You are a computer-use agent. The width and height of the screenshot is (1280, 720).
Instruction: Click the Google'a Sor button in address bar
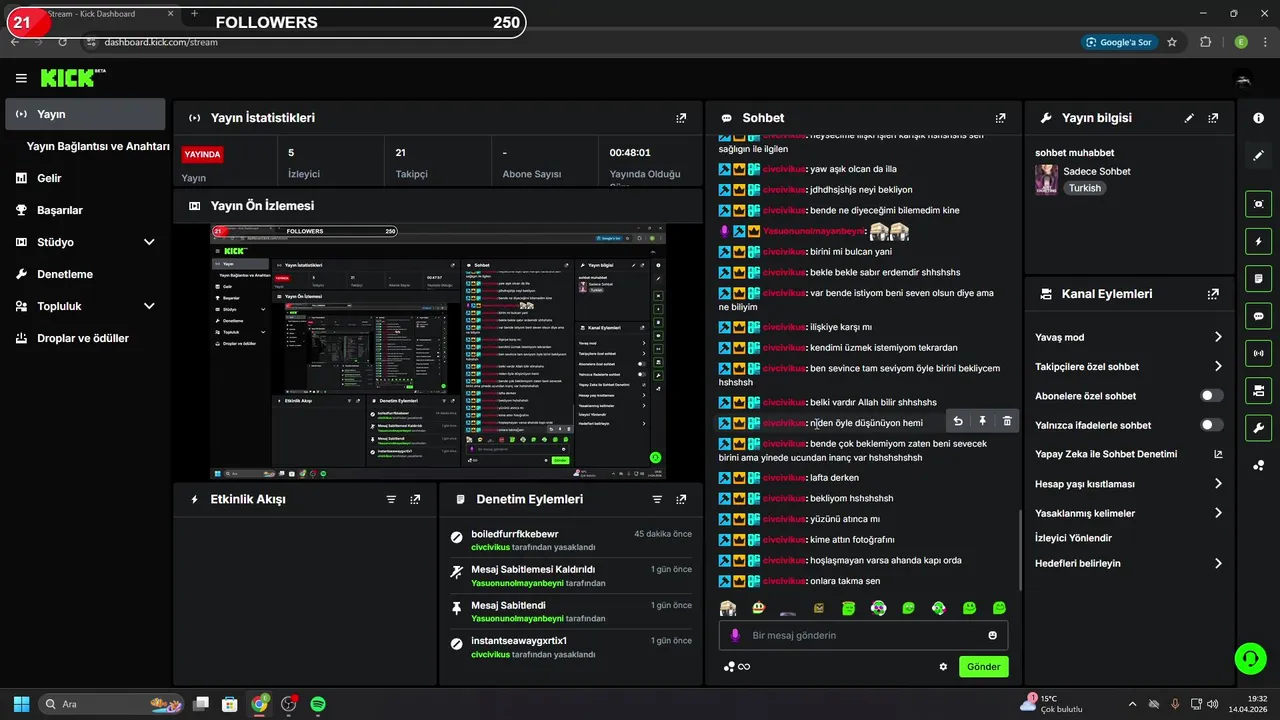coord(1119,42)
